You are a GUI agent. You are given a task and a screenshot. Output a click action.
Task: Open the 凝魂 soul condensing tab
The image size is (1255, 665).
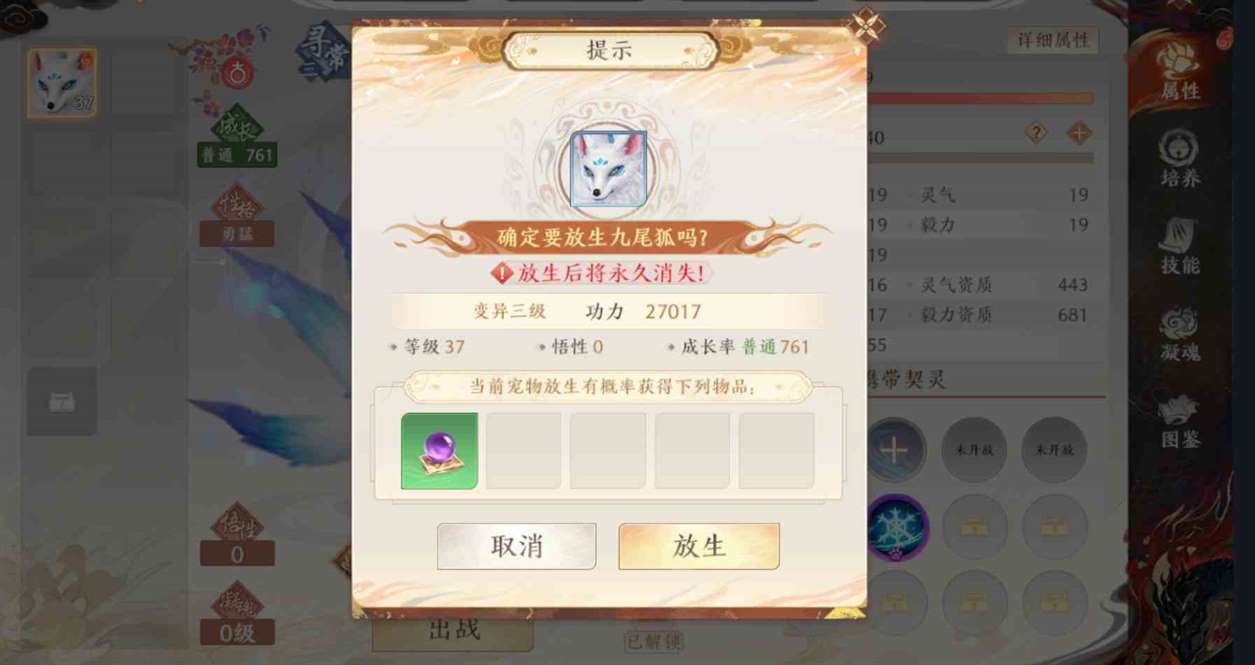pos(1178,334)
